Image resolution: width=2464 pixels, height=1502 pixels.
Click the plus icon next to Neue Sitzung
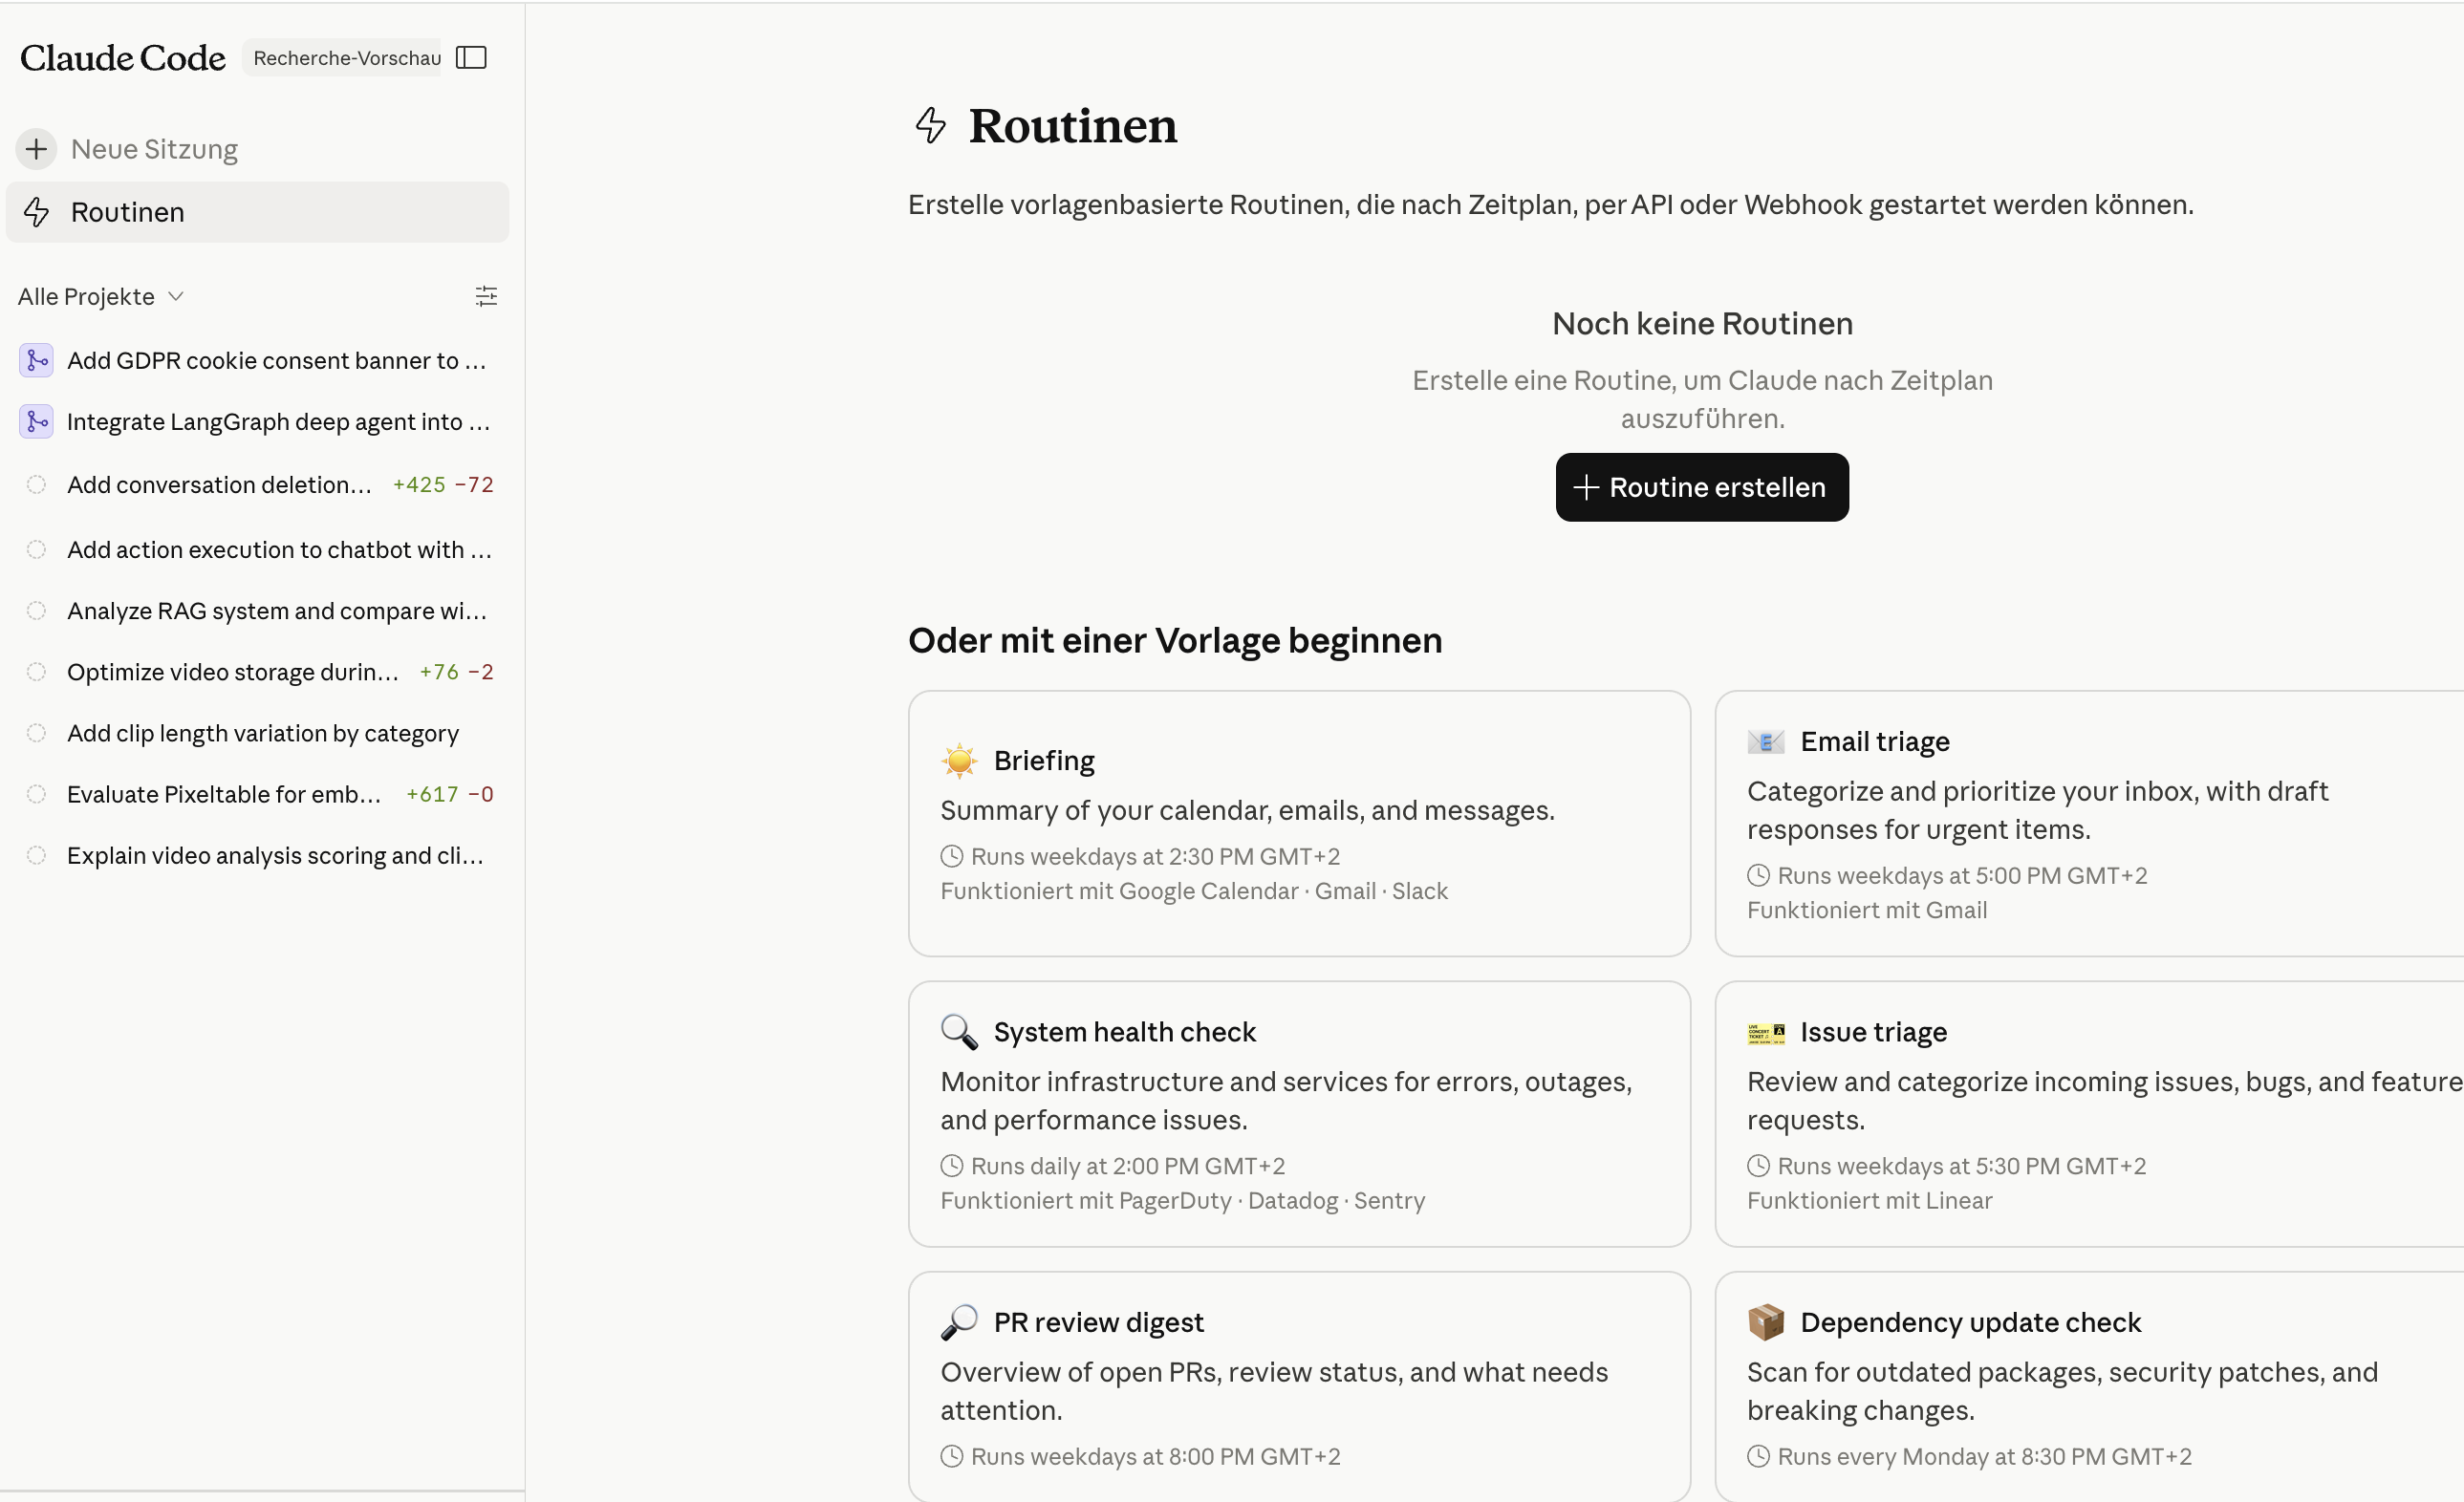(x=37, y=148)
